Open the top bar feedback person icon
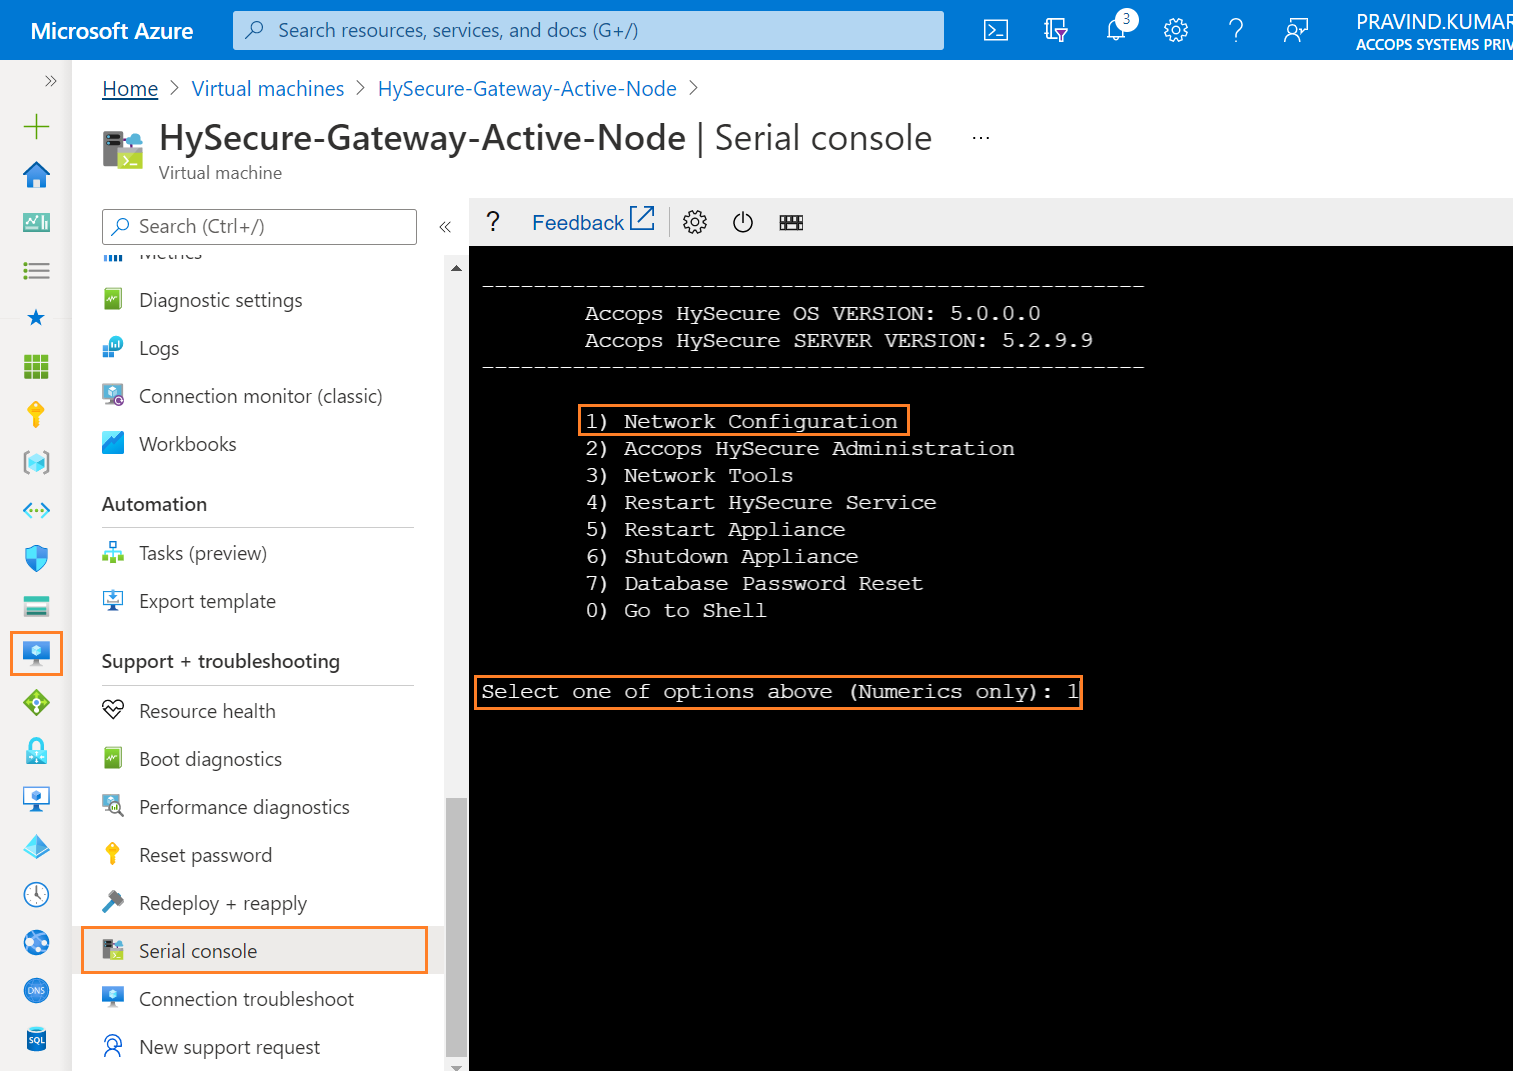This screenshot has width=1514, height=1071. pos(1296,30)
